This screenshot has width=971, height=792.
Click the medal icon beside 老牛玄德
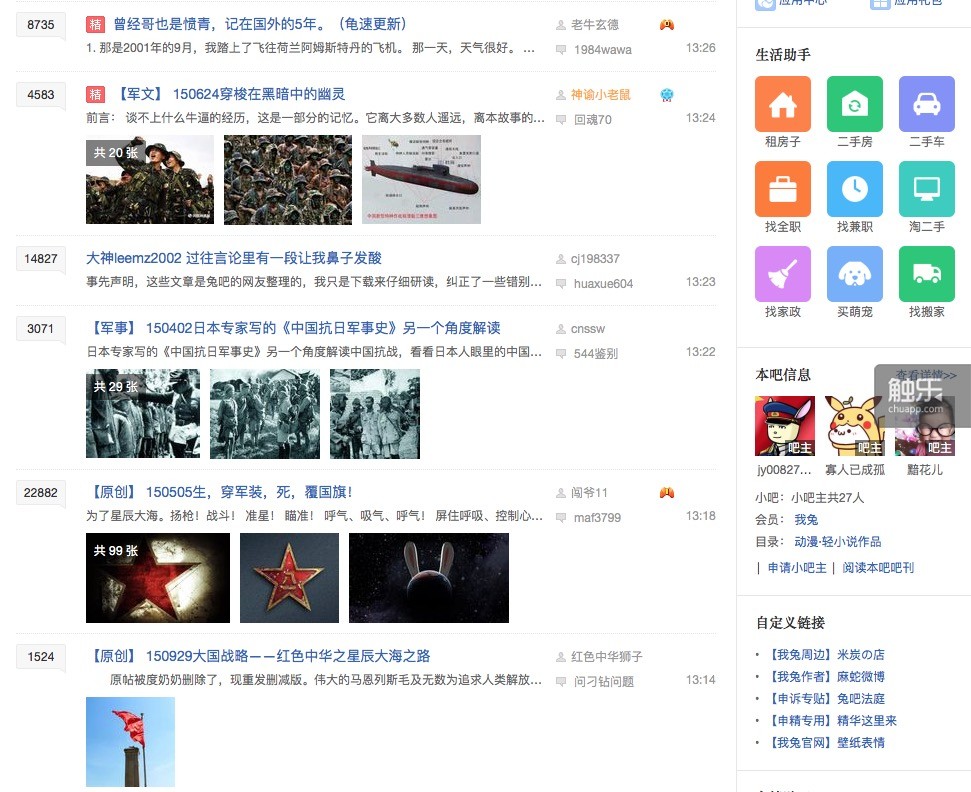tap(667, 25)
